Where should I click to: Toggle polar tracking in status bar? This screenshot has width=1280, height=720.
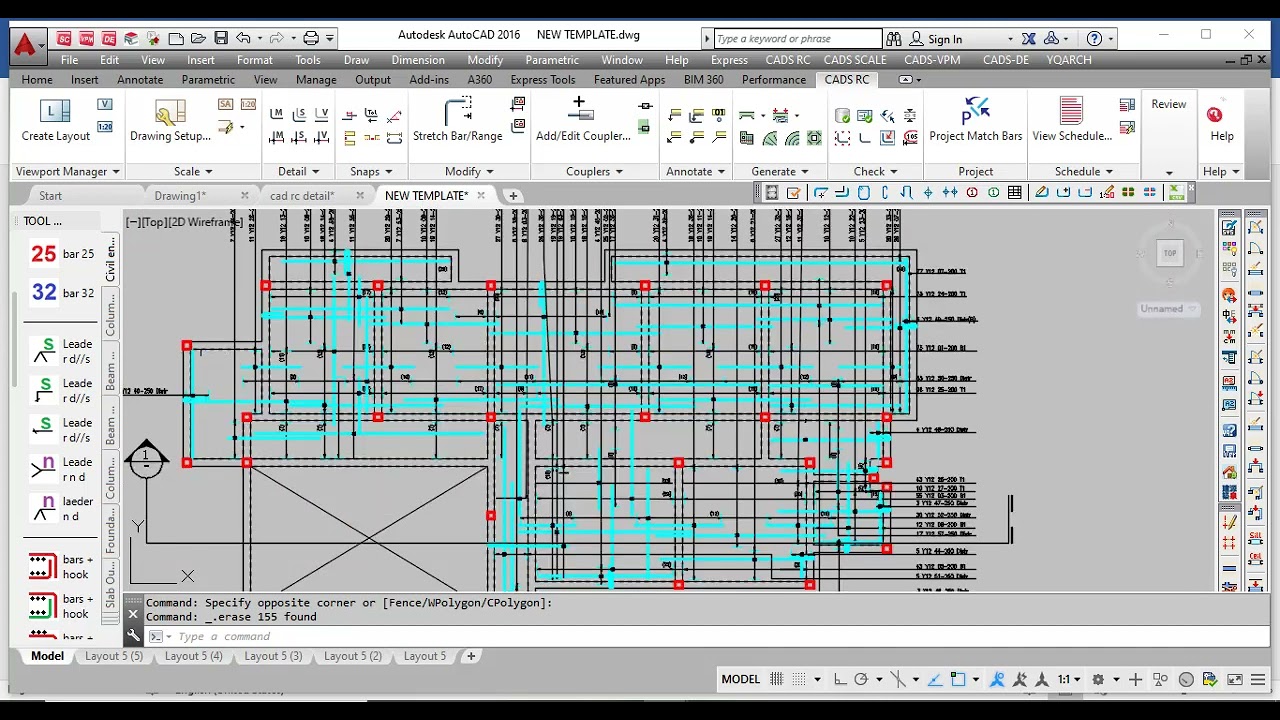point(861,679)
